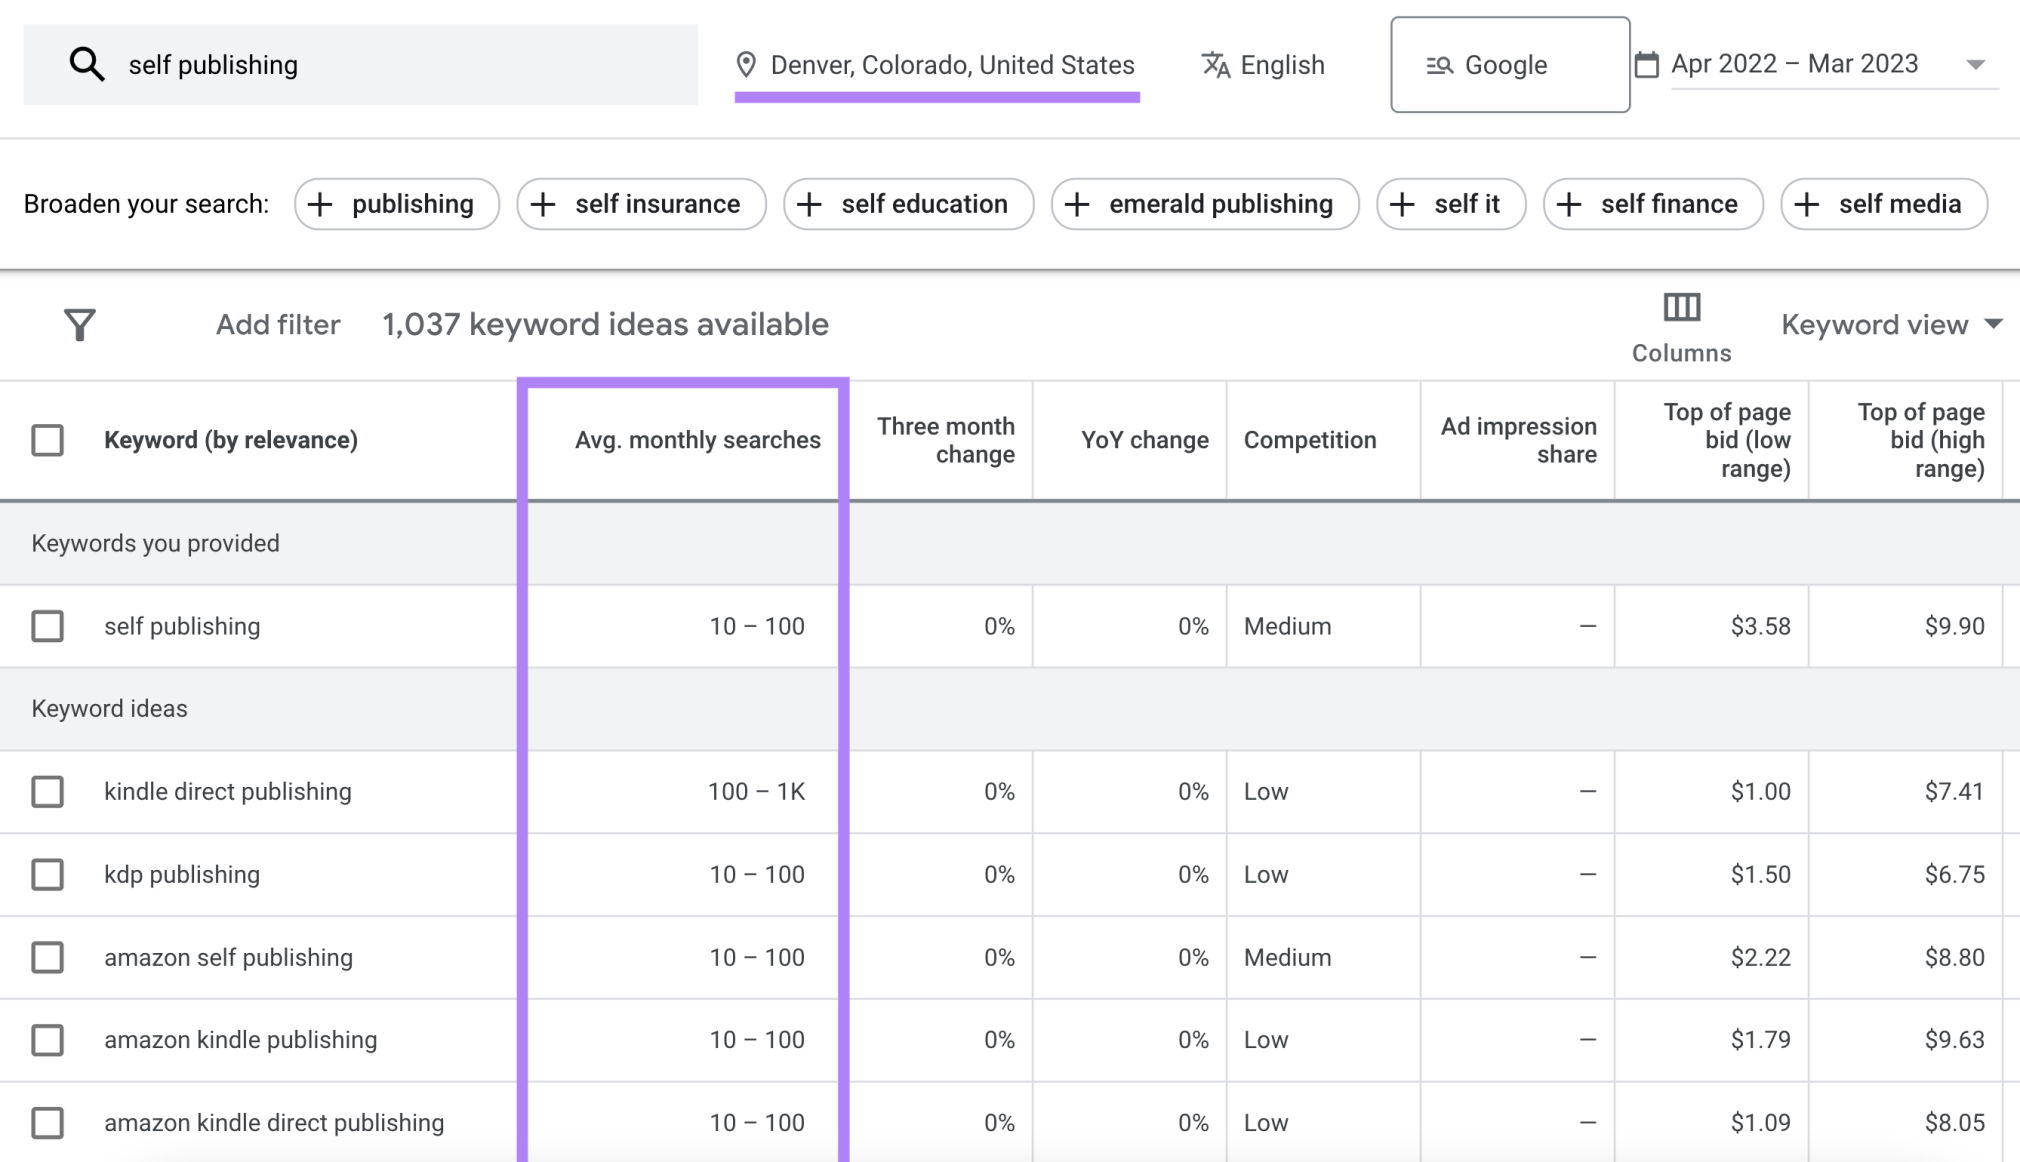This screenshot has width=2020, height=1162.
Task: Click the Avg monthly searches column header
Action: pyautogui.click(x=696, y=440)
